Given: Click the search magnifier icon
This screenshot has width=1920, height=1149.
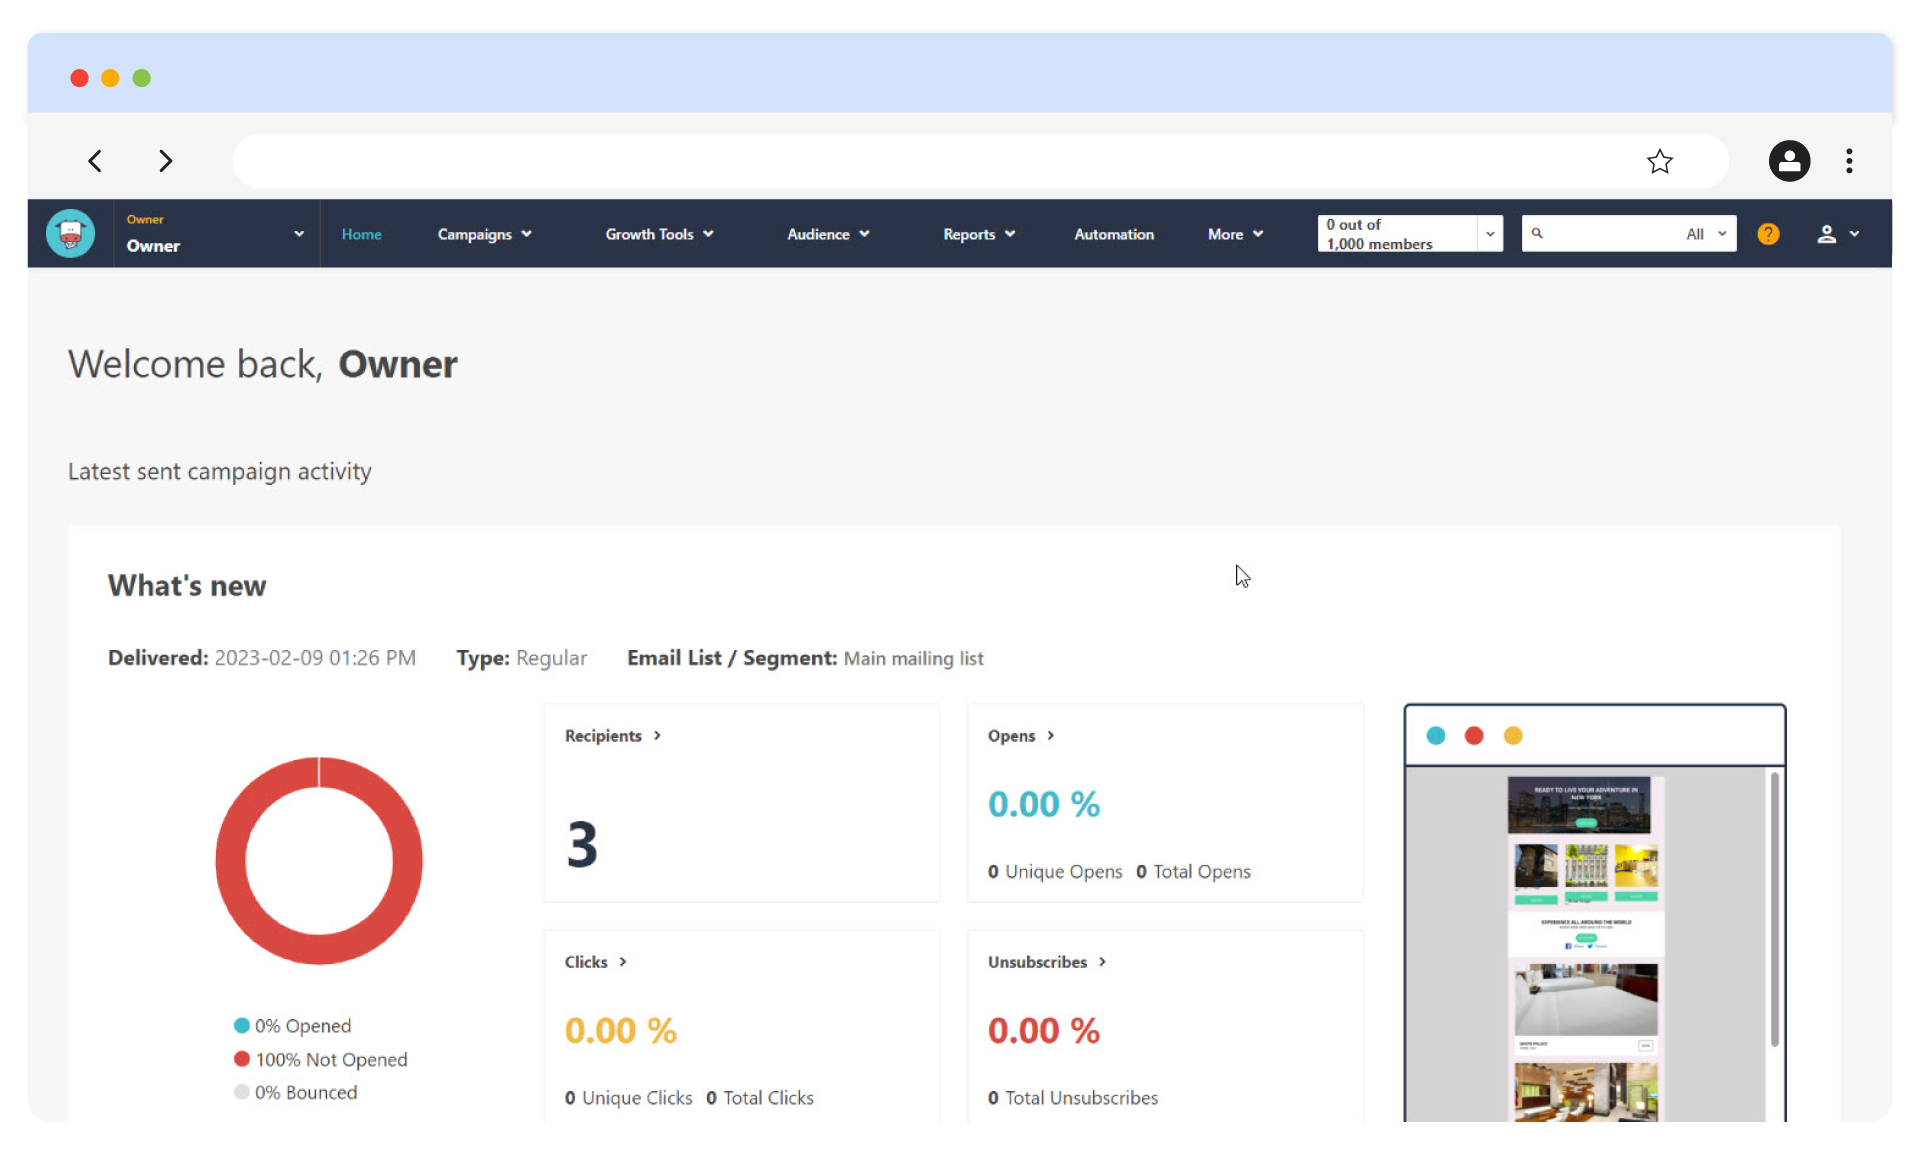Looking at the screenshot, I should (x=1537, y=234).
